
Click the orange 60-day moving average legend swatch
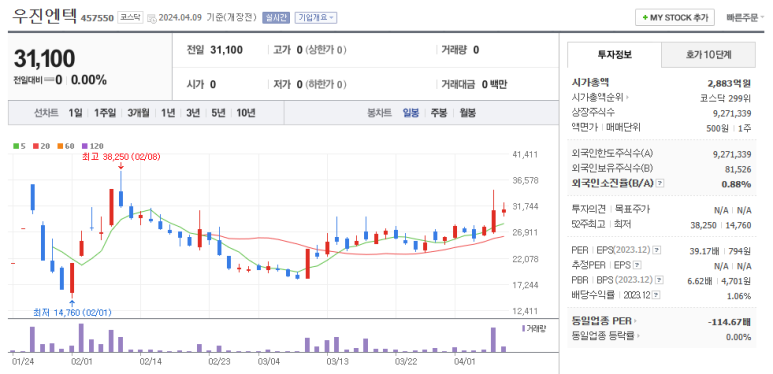[x=59, y=146]
